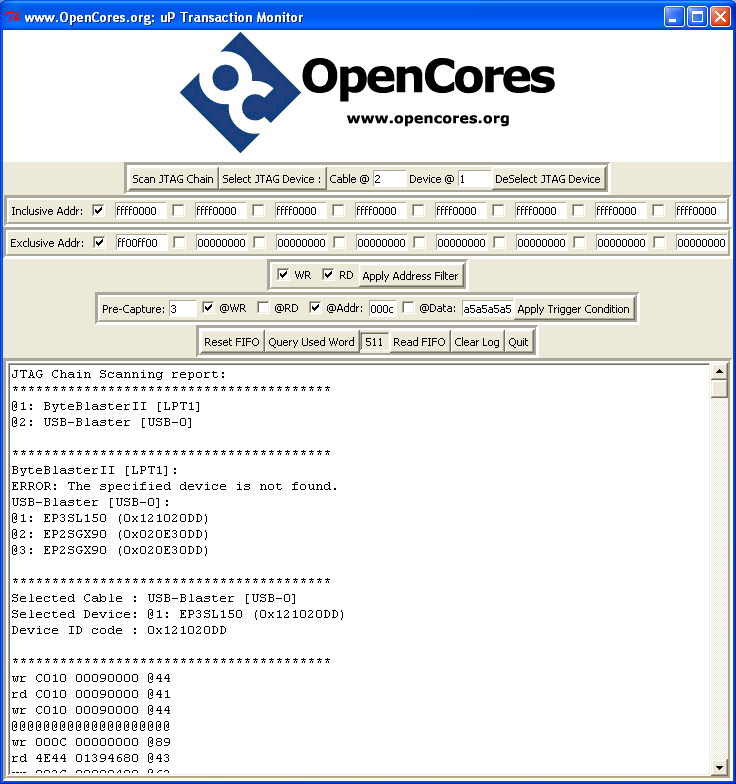Screen dimensions: 736x784
Task: Click DeSelect JTAG Device button
Action: pyautogui.click(x=547, y=179)
